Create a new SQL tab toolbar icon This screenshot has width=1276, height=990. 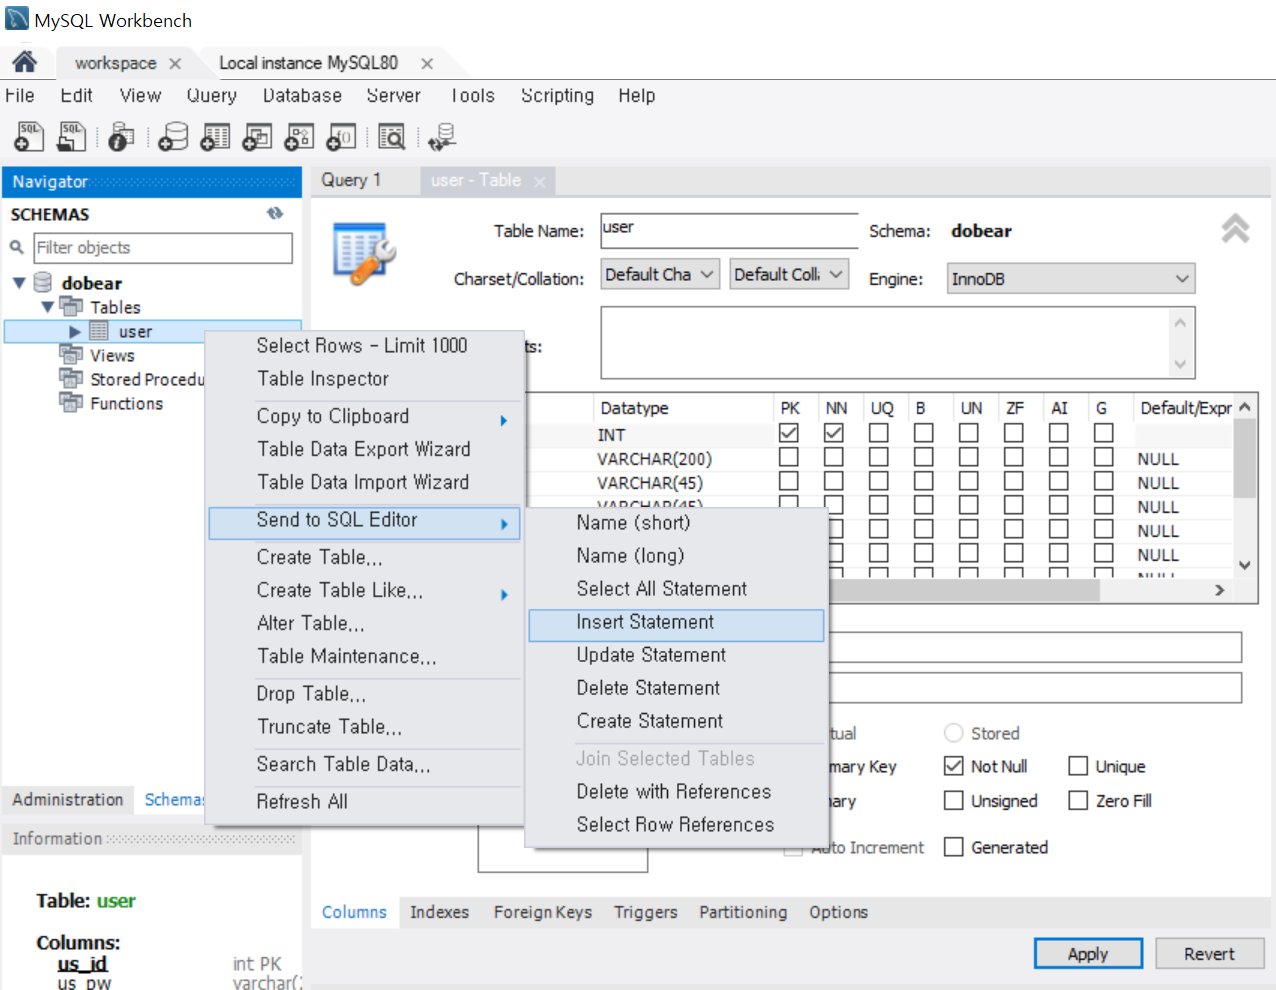(x=29, y=136)
